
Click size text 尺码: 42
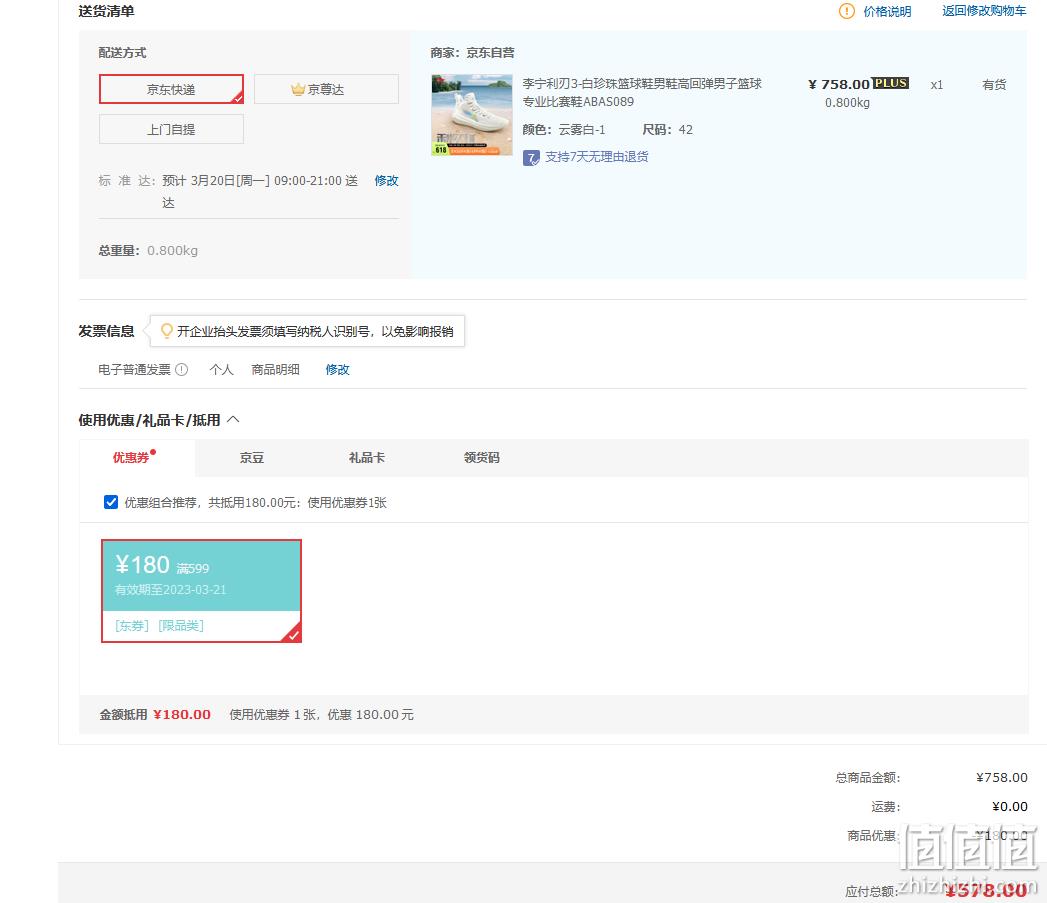point(667,130)
